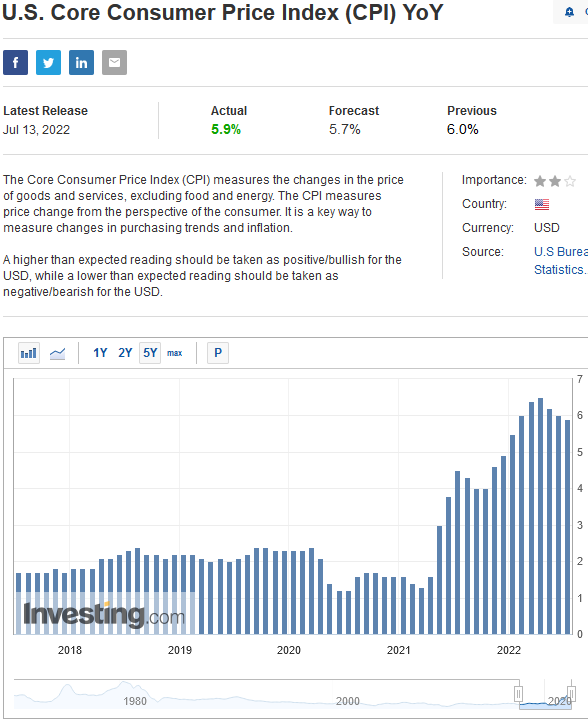Viewport: 588px width, 720px height.
Task: Share page via Facebook icon
Action: point(16,62)
